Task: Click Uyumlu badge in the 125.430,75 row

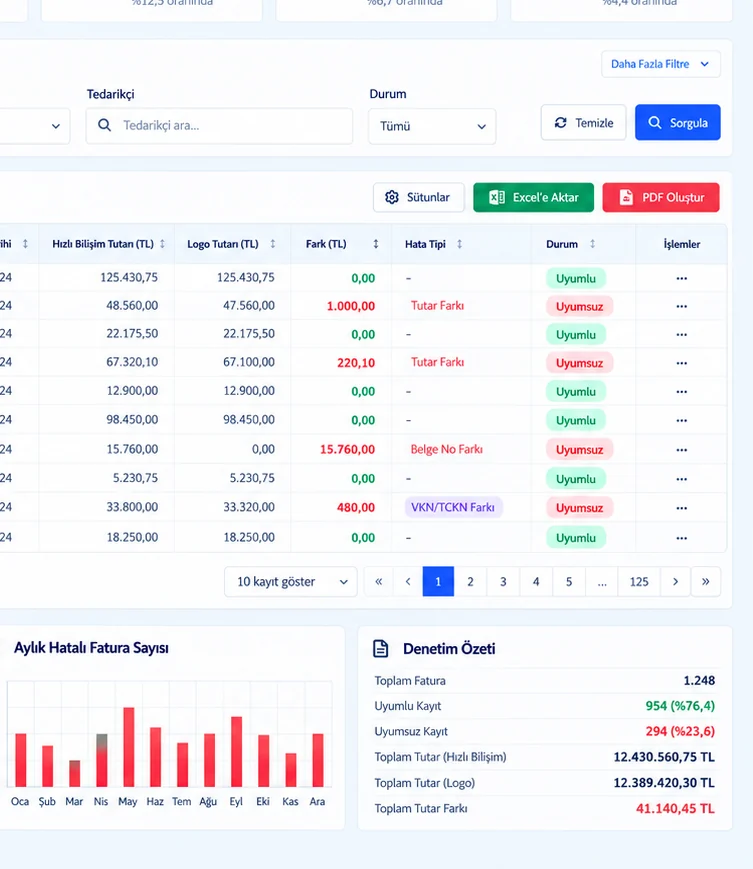Action: click(x=576, y=278)
